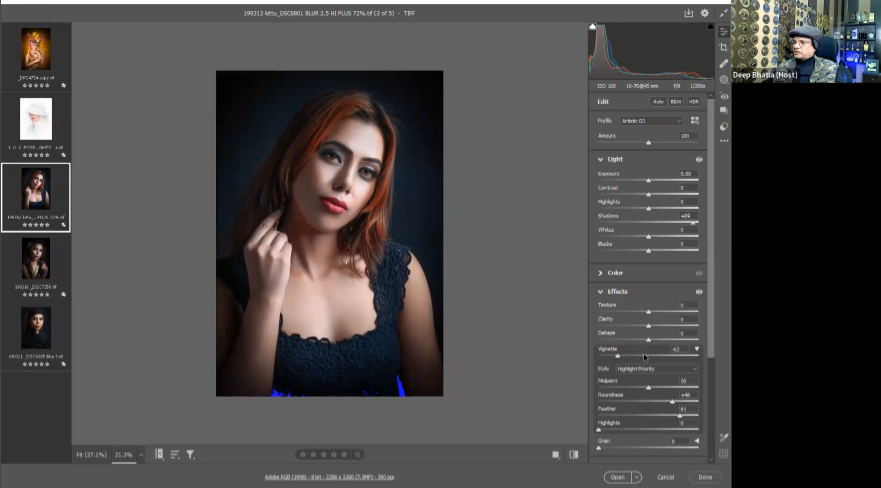This screenshot has height=488, width=881.
Task: Toggle Effects panel visibility eye
Action: 699,292
